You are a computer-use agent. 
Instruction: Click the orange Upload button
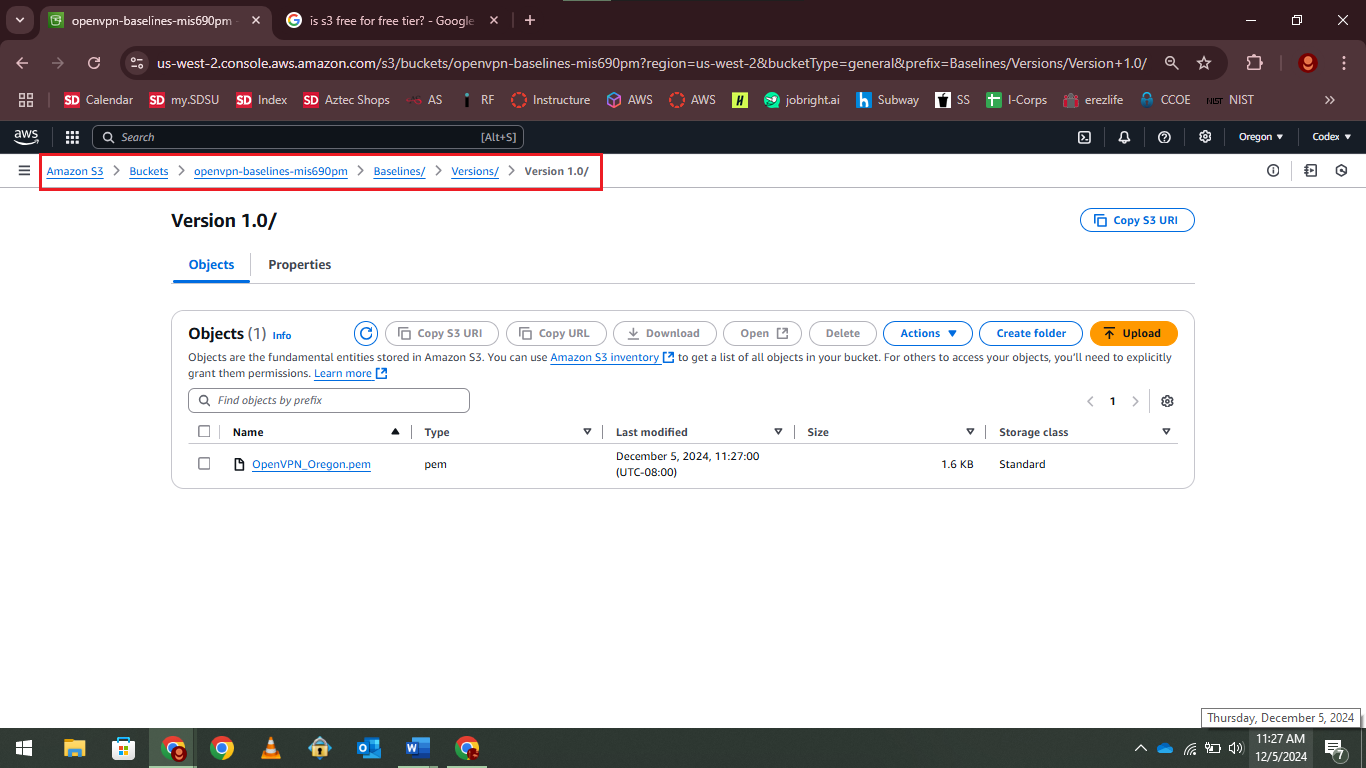pos(1134,333)
